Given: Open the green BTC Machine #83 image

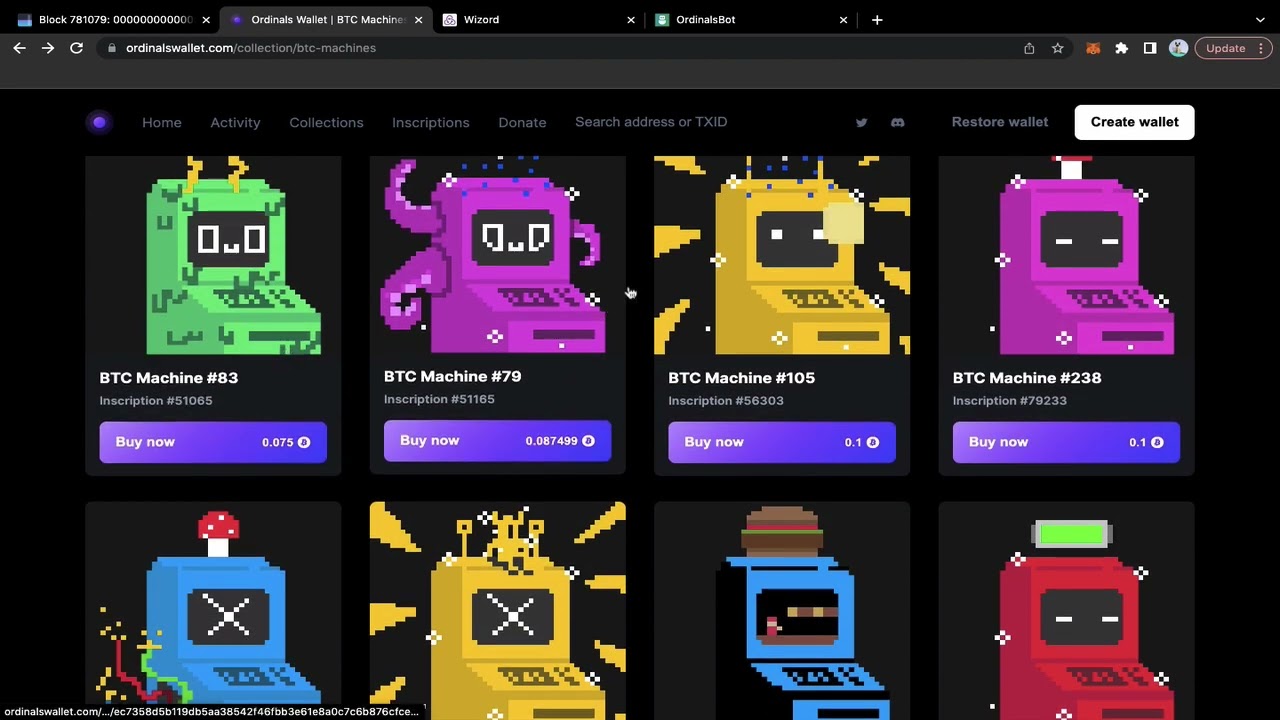Looking at the screenshot, I should 213,255.
